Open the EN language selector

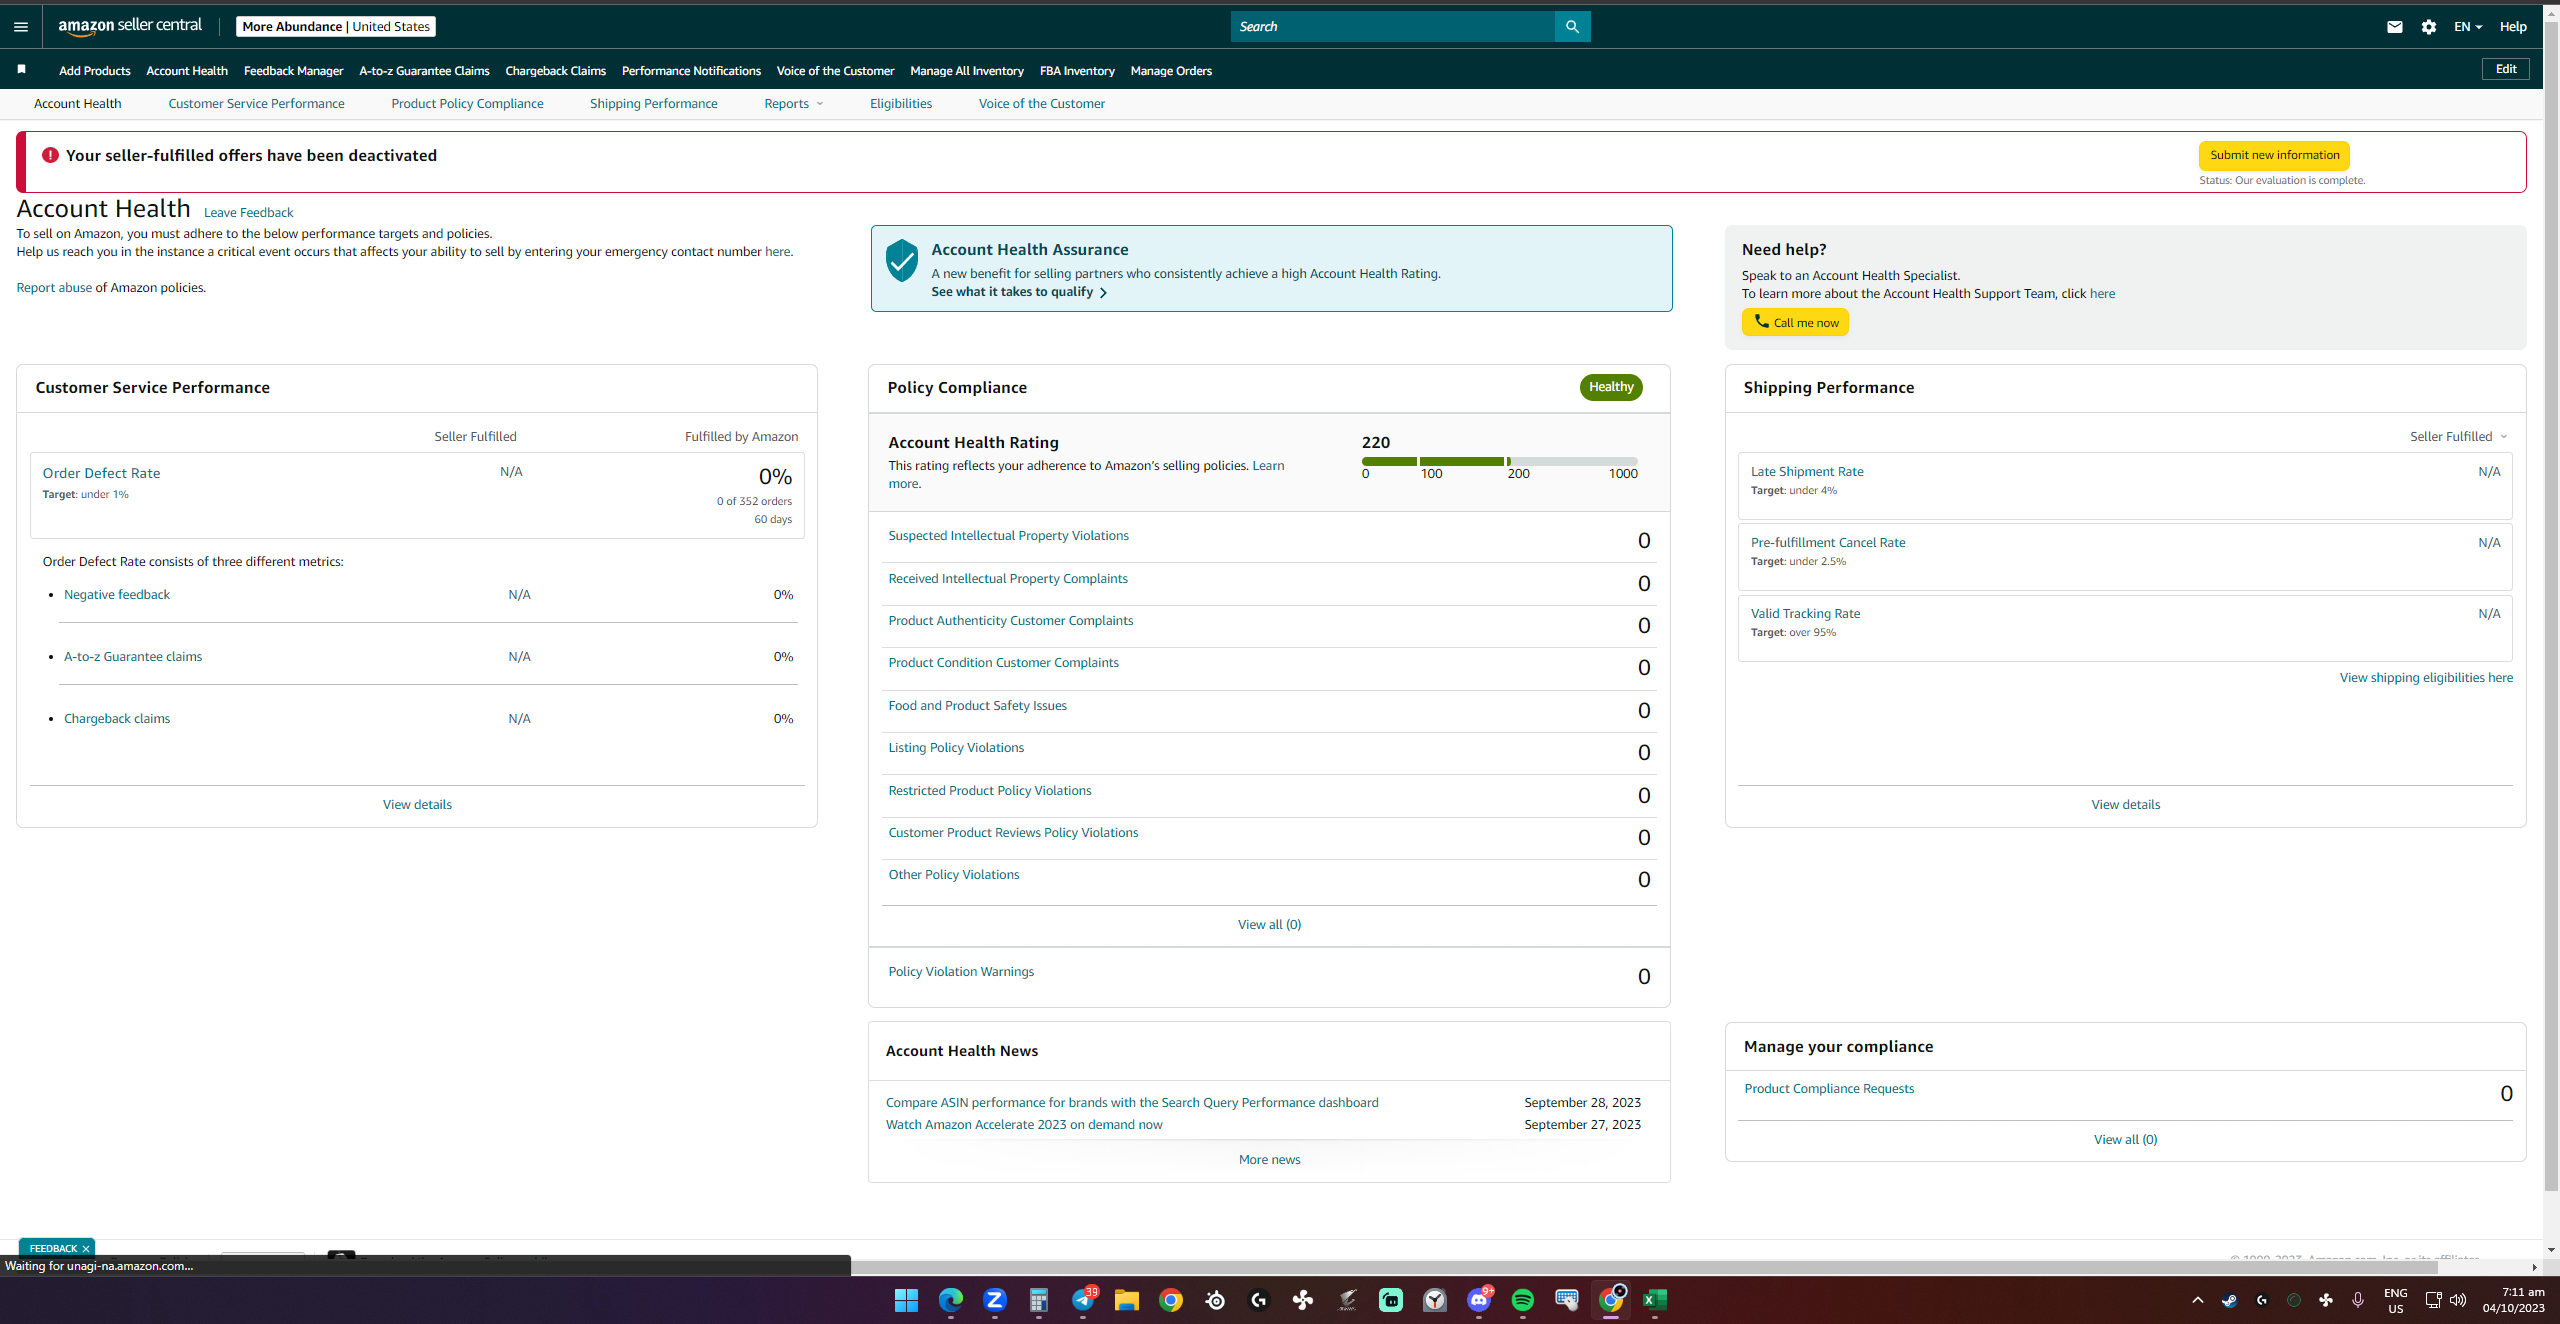[2467, 27]
